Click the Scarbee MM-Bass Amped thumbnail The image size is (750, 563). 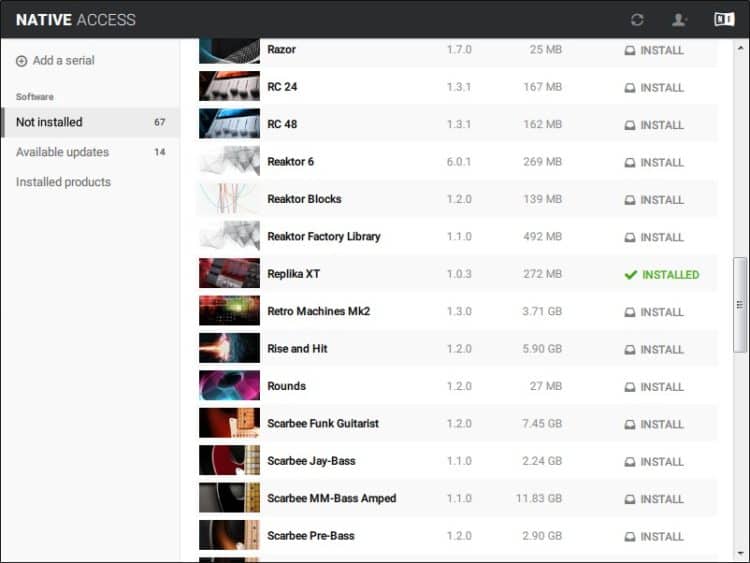(x=229, y=497)
